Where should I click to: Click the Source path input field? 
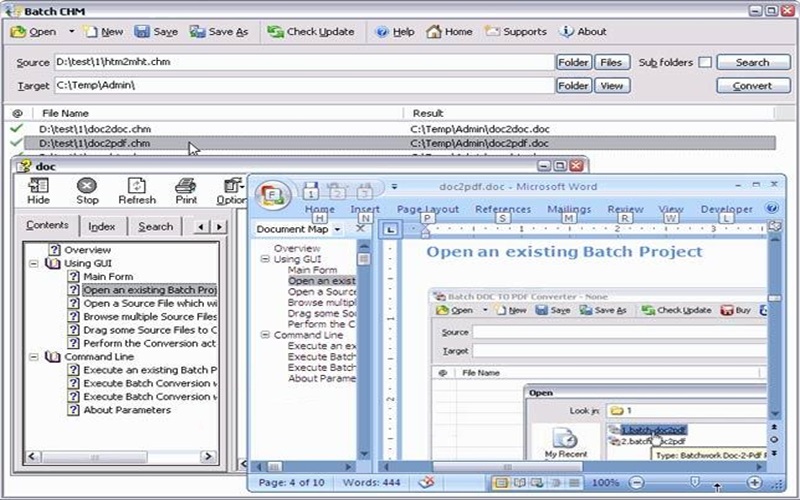[x=304, y=62]
